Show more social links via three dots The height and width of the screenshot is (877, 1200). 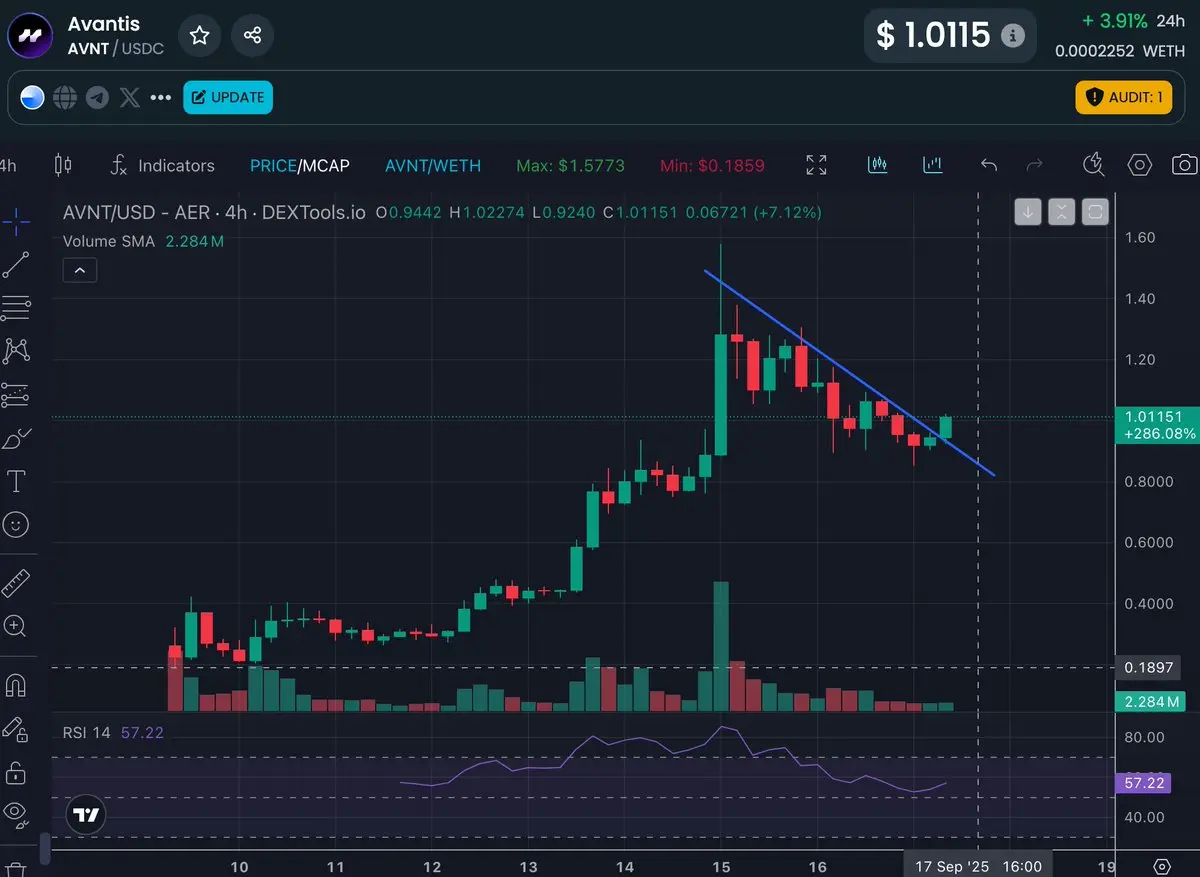[160, 97]
